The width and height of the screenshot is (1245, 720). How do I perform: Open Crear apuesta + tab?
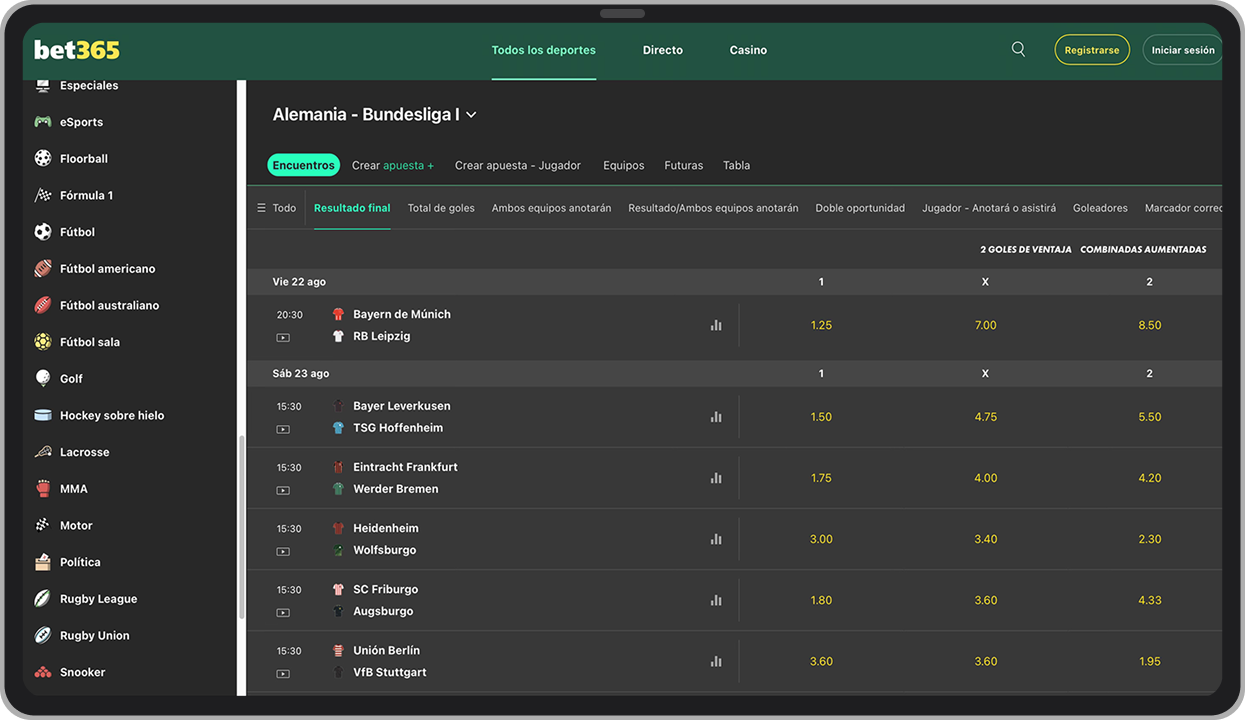click(393, 166)
